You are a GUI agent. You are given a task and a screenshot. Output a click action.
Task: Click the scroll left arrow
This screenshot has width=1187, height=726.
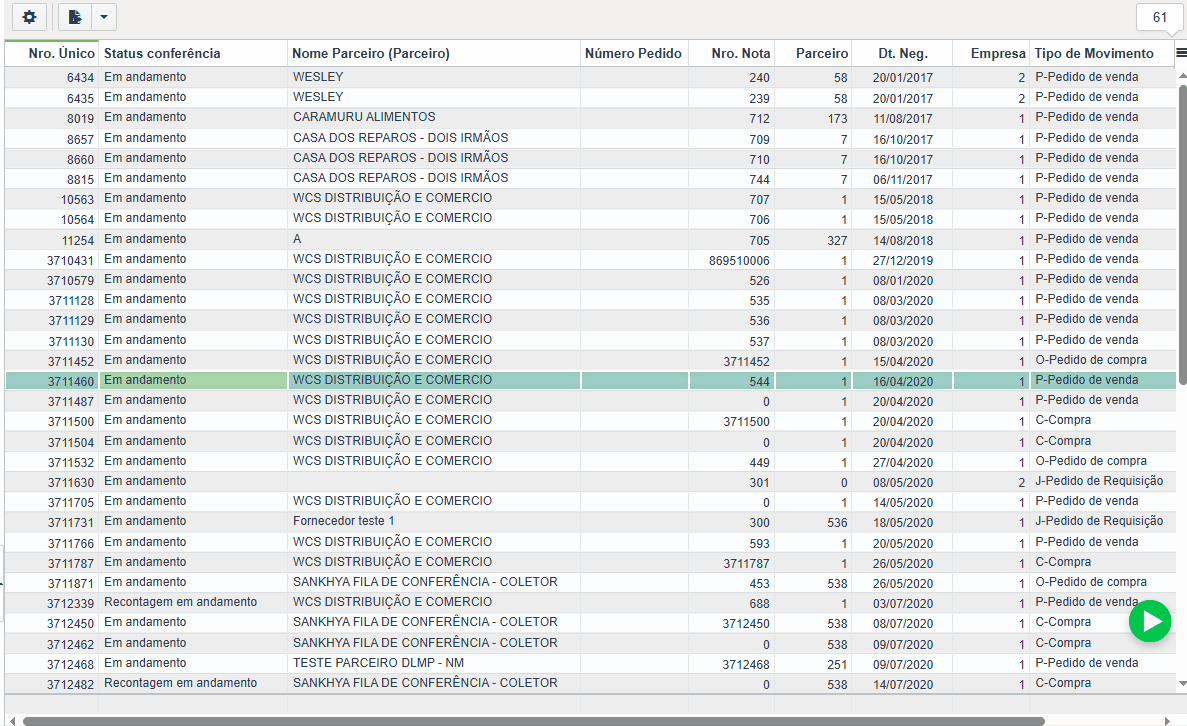pos(12,721)
